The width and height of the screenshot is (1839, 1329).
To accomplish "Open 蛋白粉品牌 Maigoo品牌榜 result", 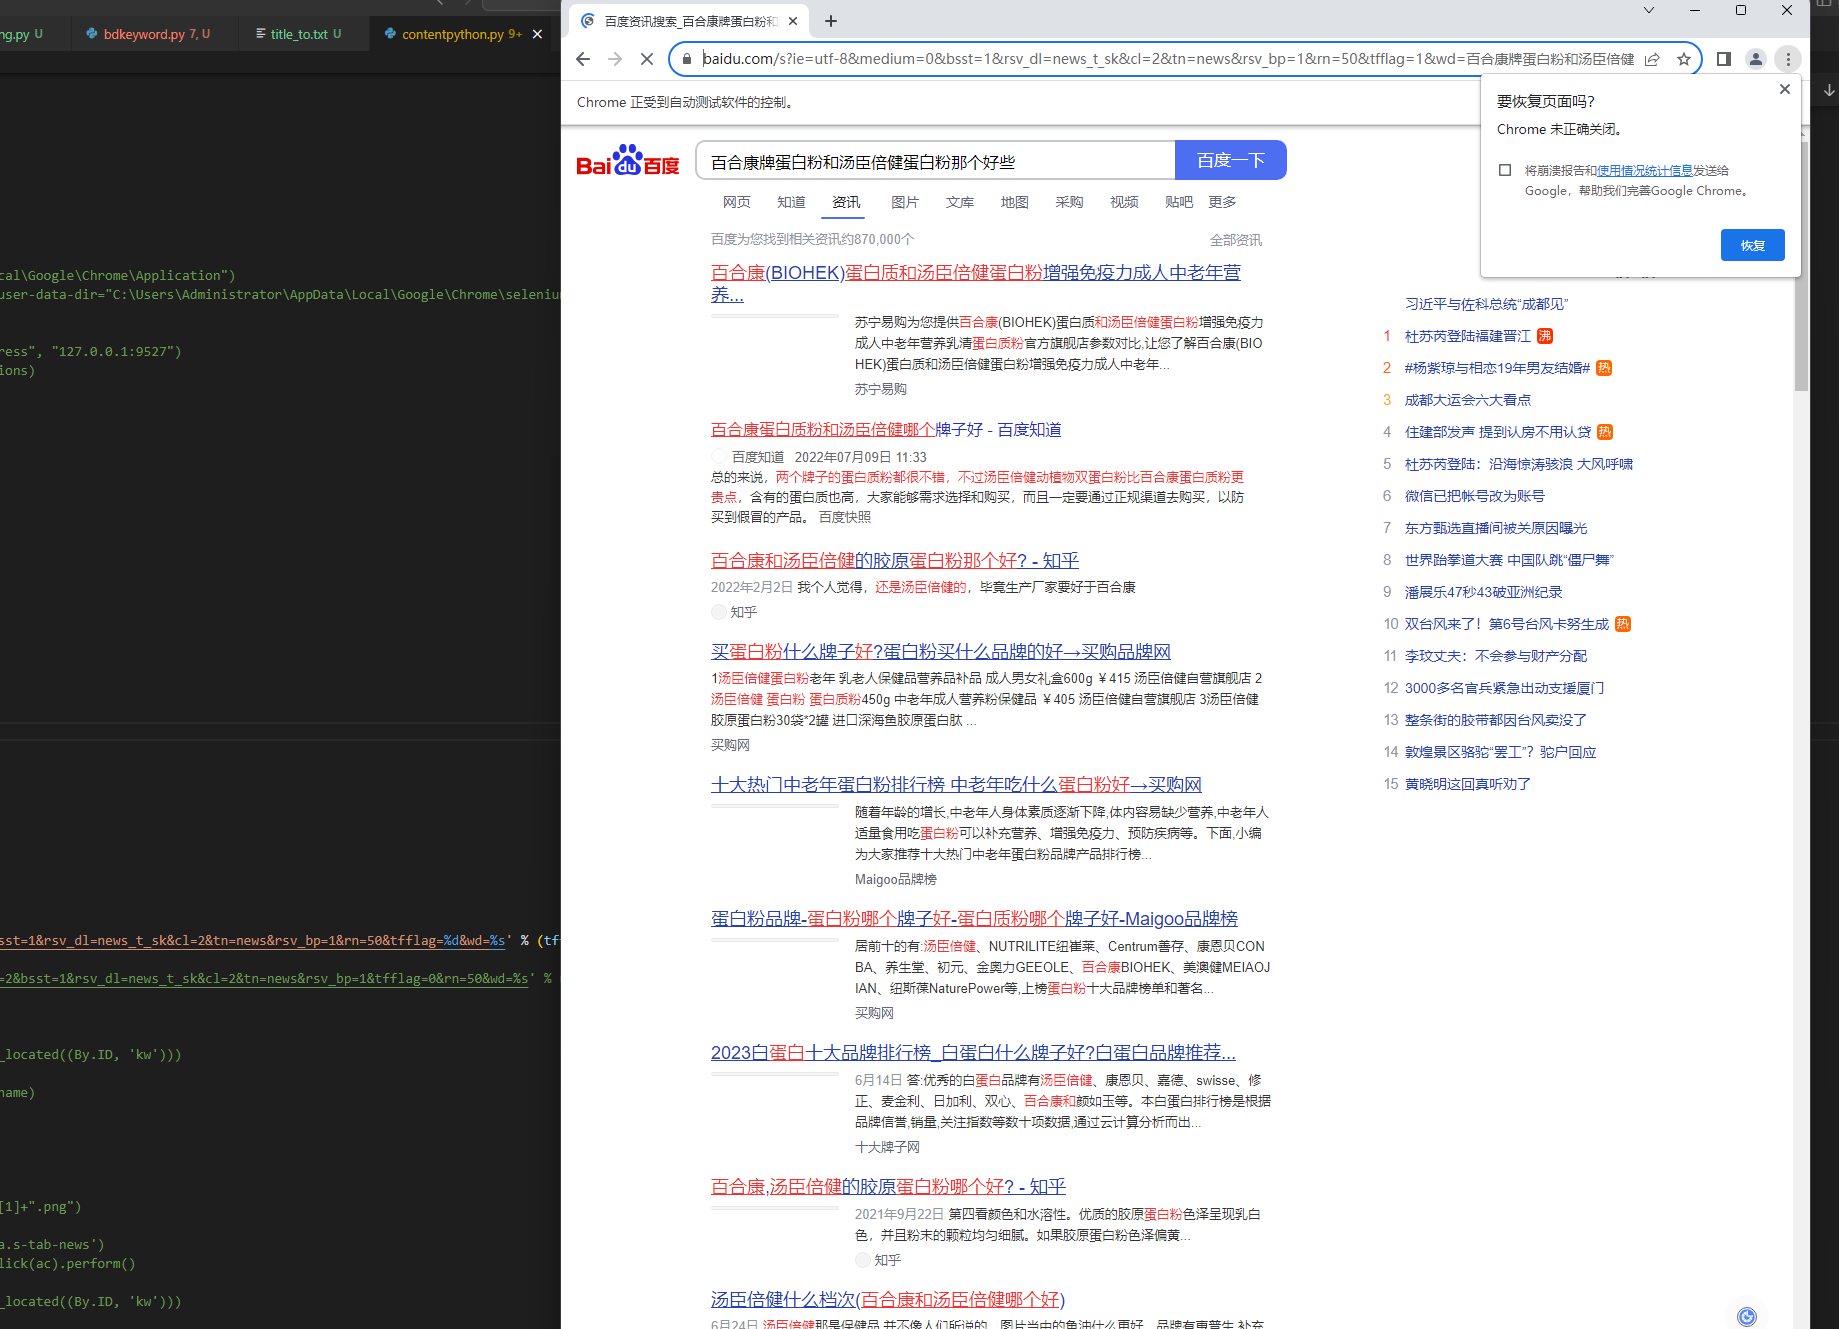I will point(974,919).
